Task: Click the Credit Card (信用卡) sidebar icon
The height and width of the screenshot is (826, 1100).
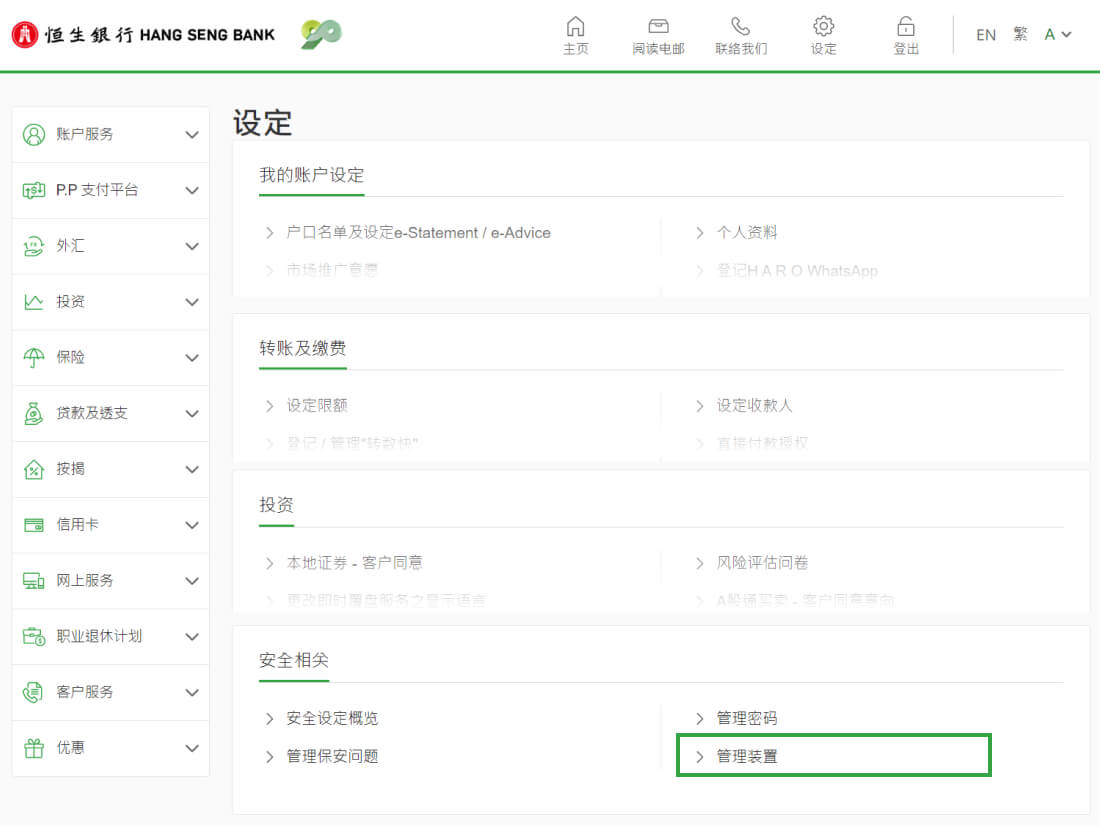Action: click(34, 525)
